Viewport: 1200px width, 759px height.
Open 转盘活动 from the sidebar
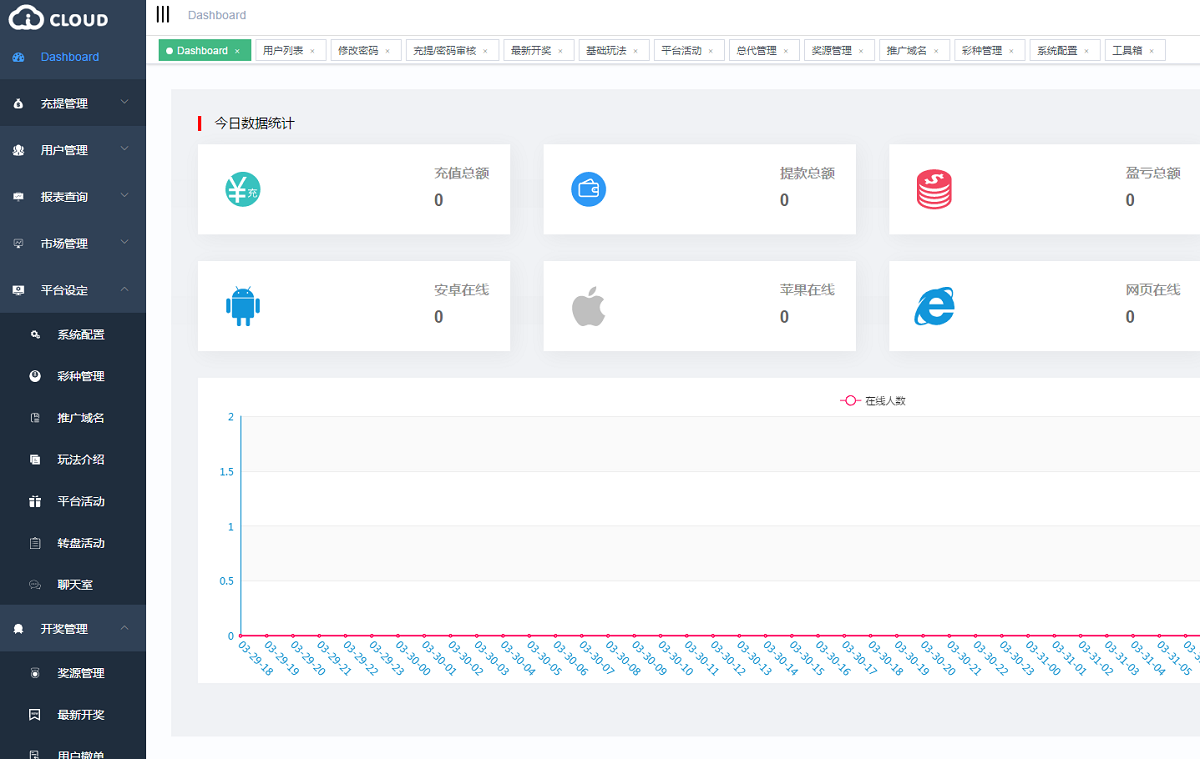(x=81, y=544)
